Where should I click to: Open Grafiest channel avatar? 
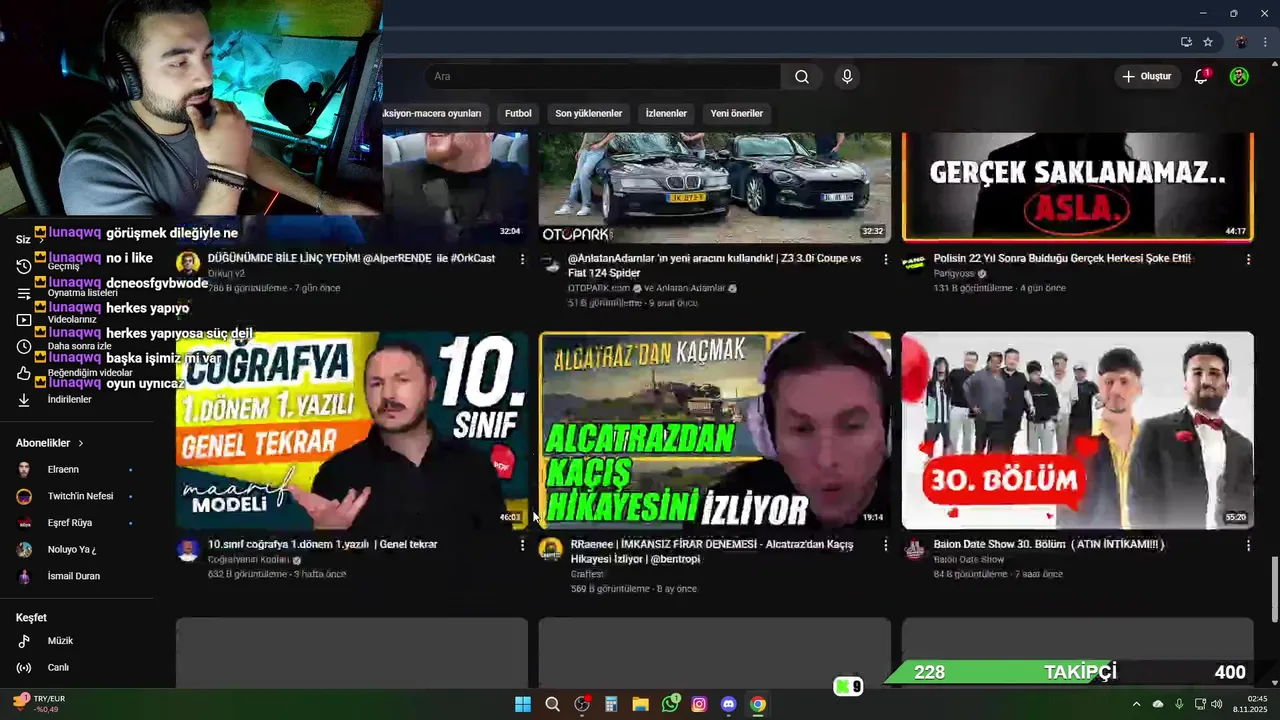(551, 550)
